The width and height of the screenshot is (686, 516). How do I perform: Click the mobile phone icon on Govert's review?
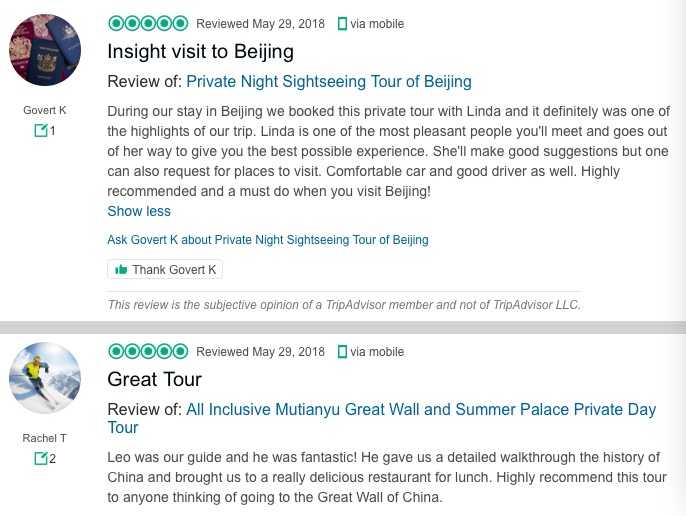[342, 24]
